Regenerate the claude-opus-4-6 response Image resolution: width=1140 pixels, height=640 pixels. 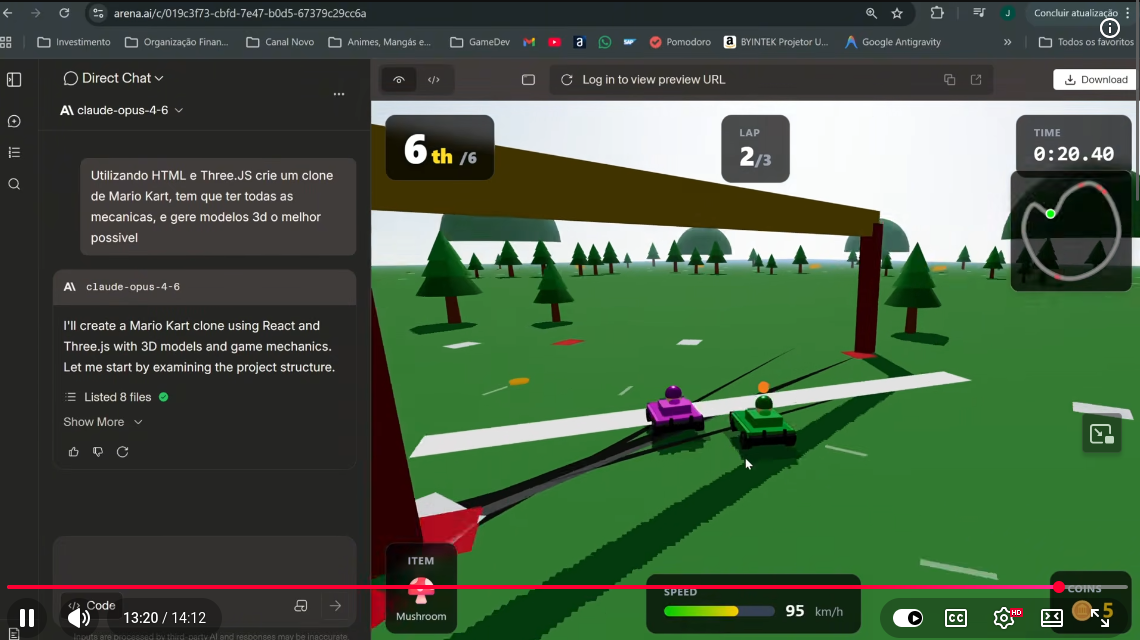click(x=123, y=452)
